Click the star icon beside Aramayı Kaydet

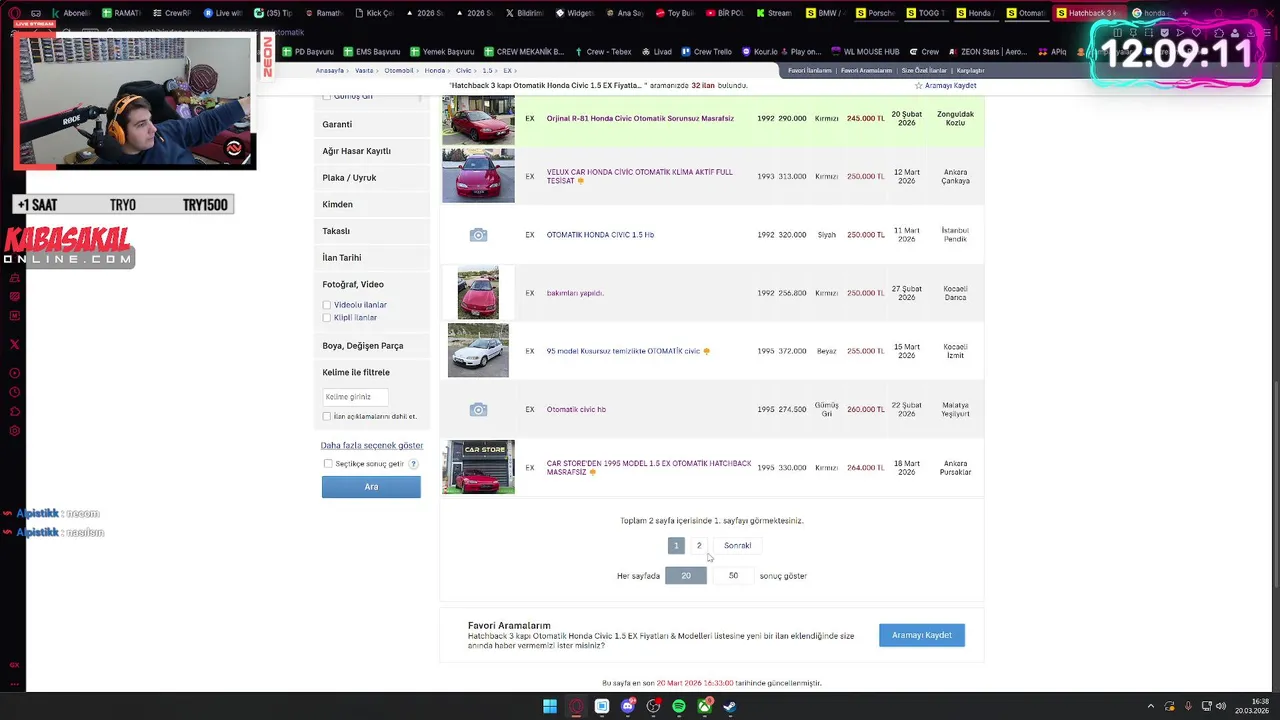919,86
